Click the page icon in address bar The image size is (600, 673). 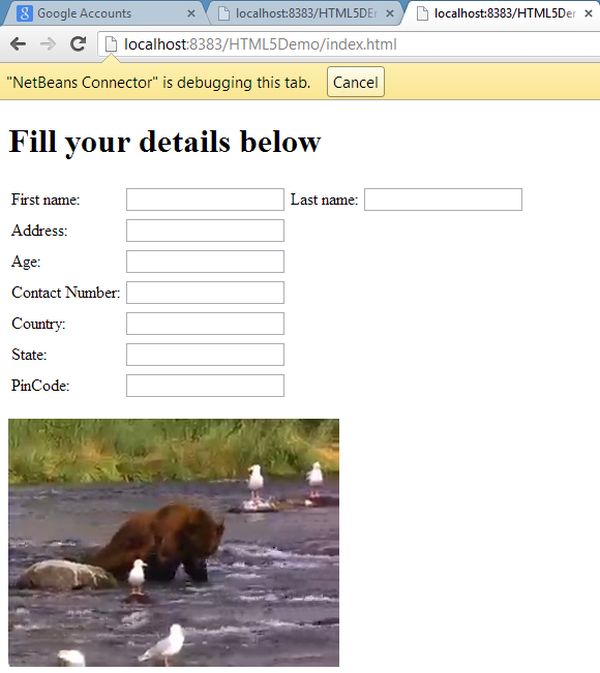coord(111,44)
